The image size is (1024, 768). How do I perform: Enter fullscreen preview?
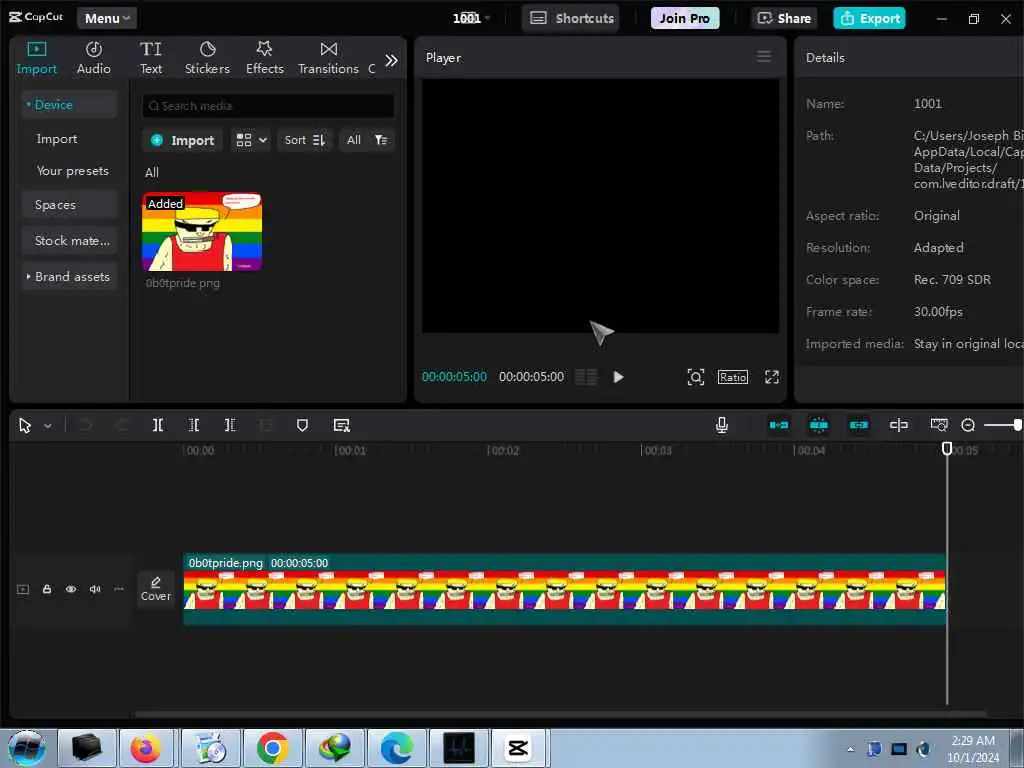point(772,377)
